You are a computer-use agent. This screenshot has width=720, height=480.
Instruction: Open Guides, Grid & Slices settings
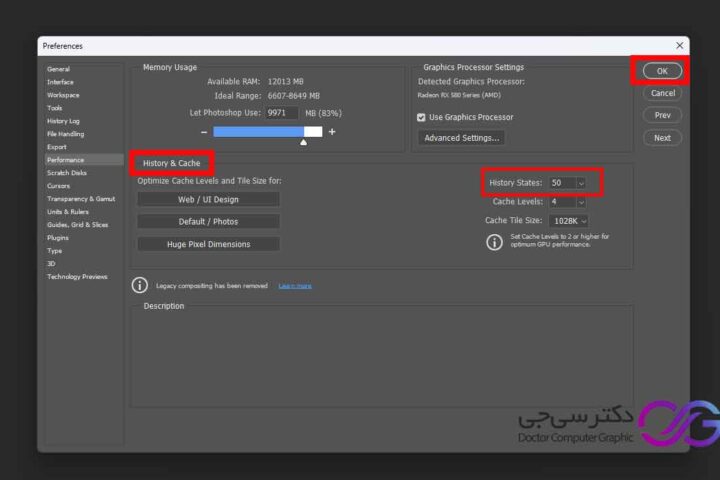point(77,225)
